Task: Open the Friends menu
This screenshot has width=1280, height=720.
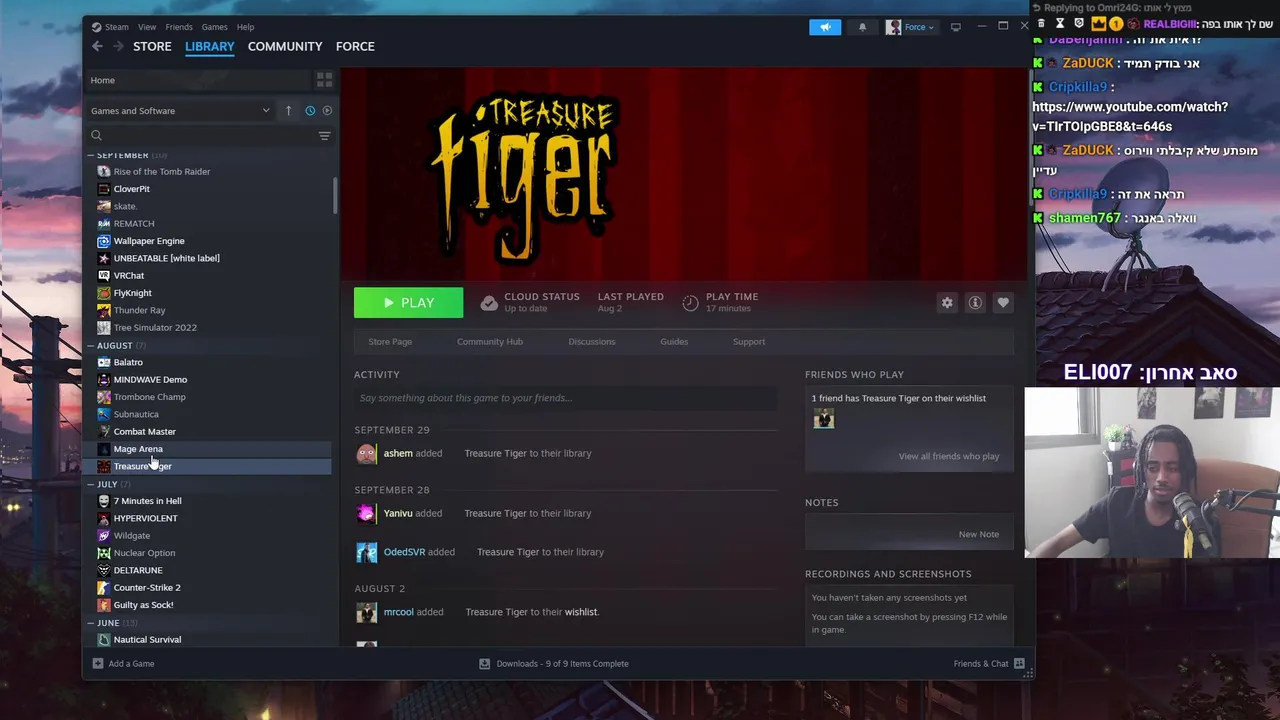Action: click(179, 27)
